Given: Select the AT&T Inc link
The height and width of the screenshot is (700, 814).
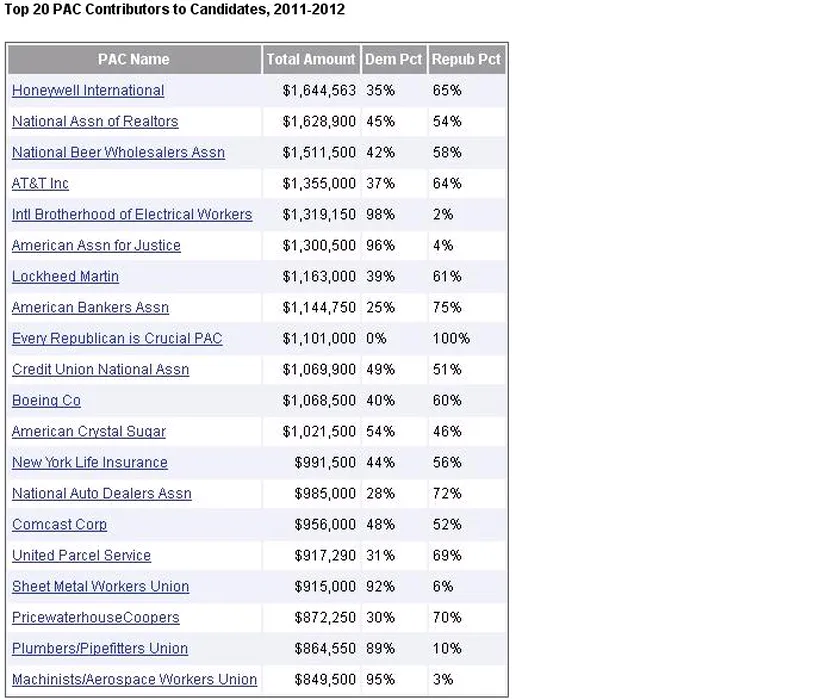Looking at the screenshot, I should click(40, 184).
